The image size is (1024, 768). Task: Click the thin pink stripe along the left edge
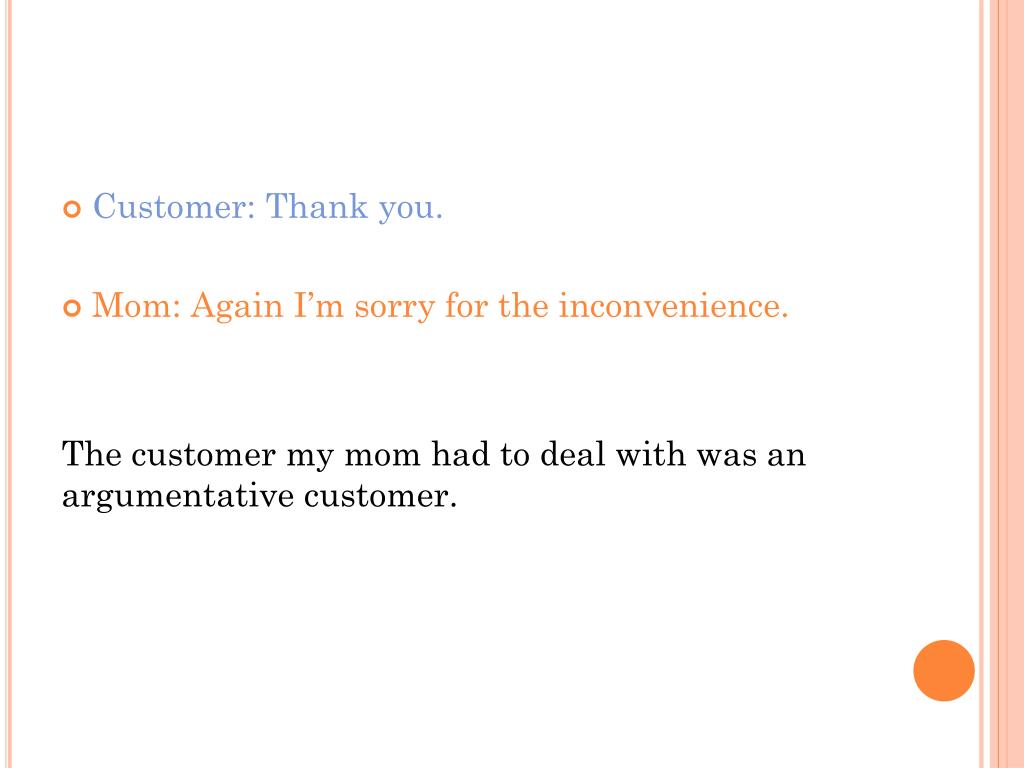pyautogui.click(x=9, y=384)
